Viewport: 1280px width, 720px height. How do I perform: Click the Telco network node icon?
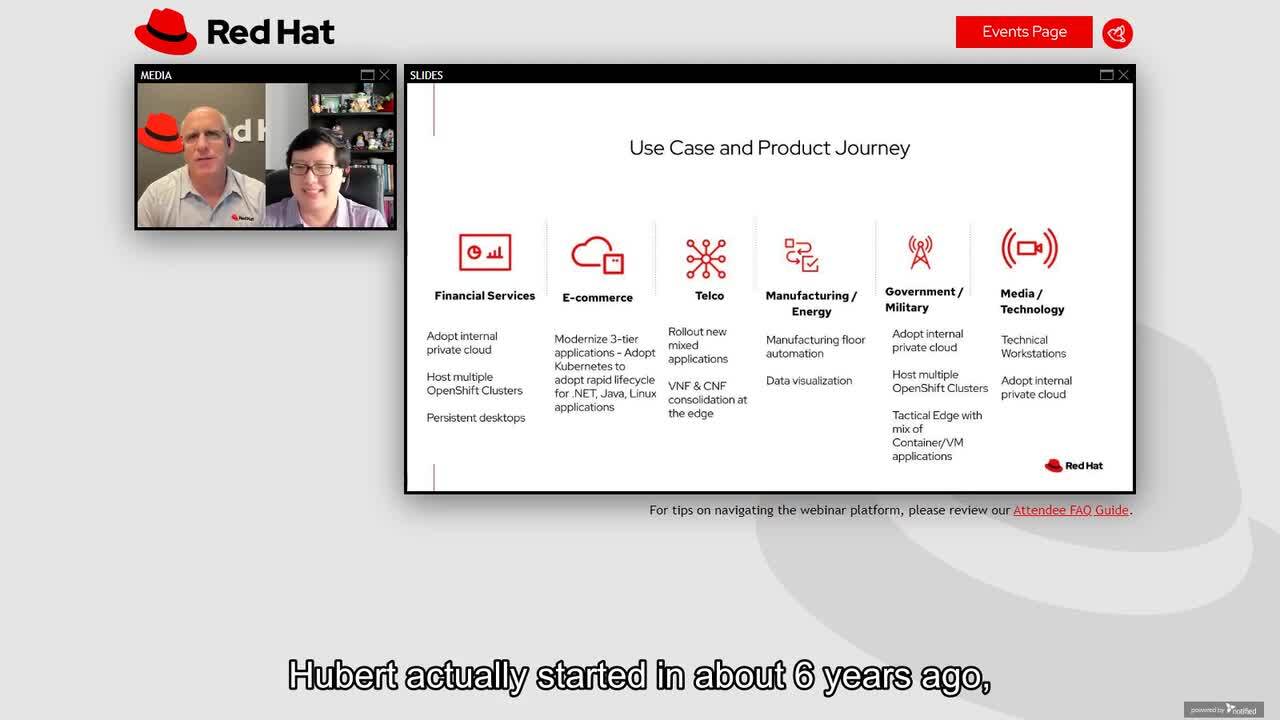coord(706,258)
